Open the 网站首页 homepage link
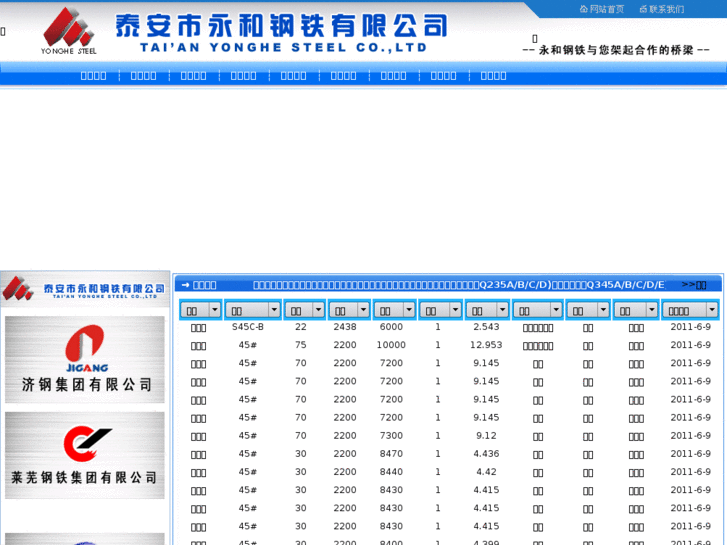 [606, 9]
